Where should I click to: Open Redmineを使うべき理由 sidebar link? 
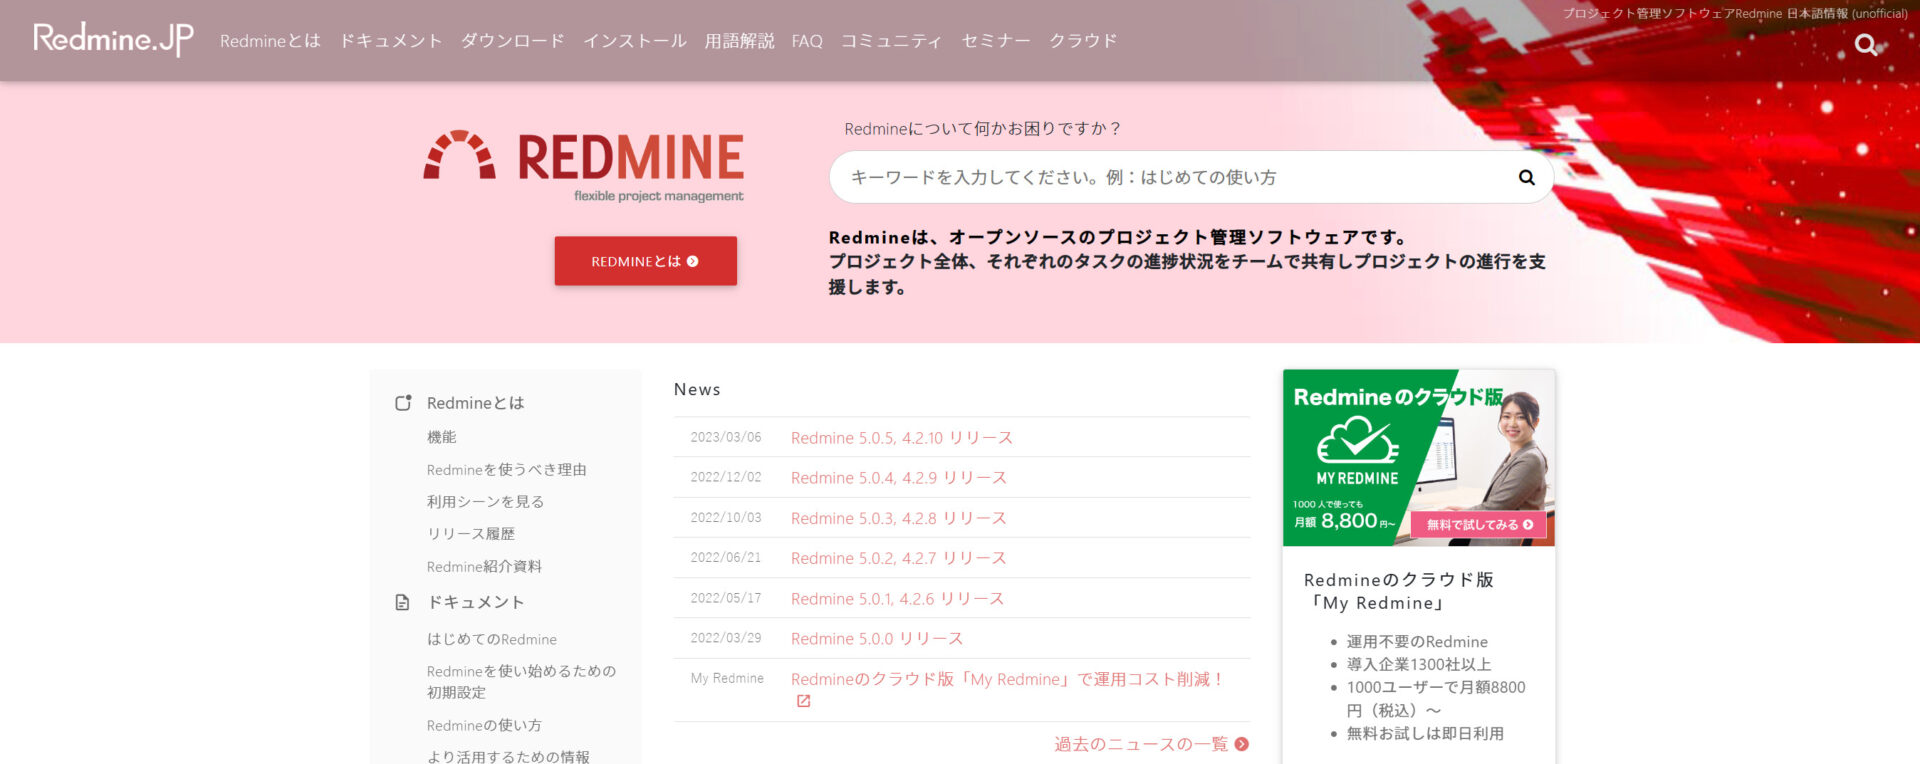[x=506, y=470]
